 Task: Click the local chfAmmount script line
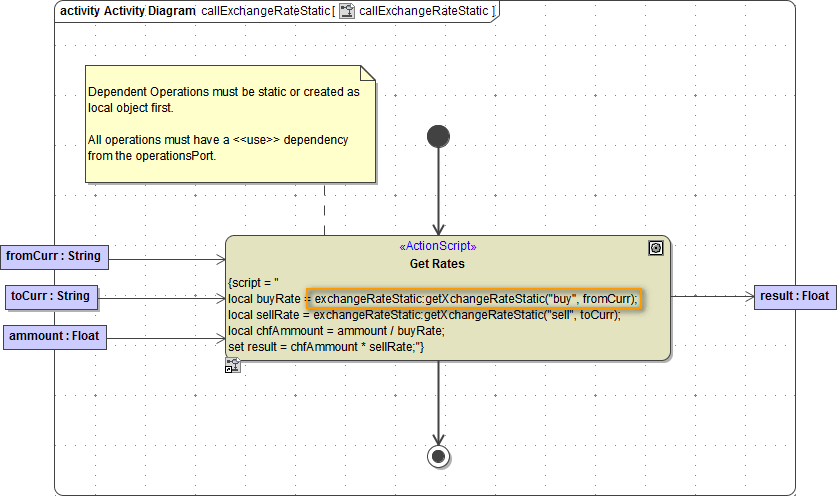tap(336, 331)
